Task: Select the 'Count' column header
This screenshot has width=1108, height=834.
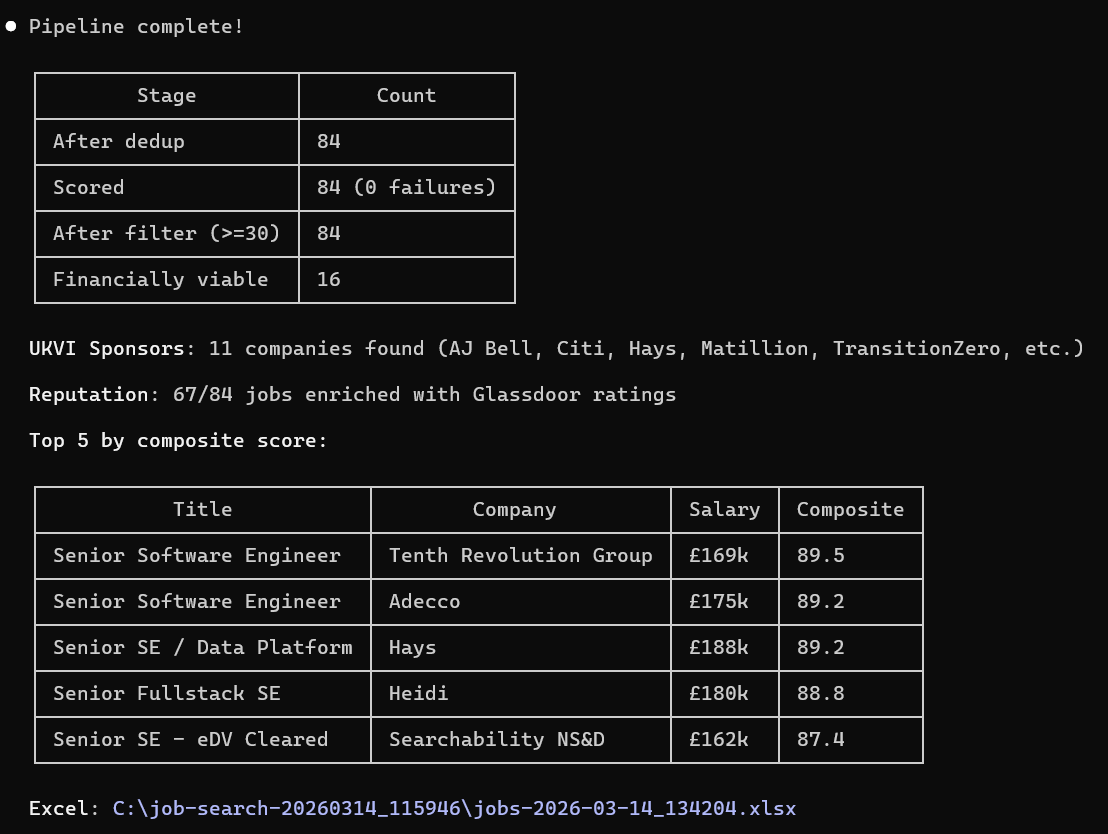Action: [x=406, y=95]
